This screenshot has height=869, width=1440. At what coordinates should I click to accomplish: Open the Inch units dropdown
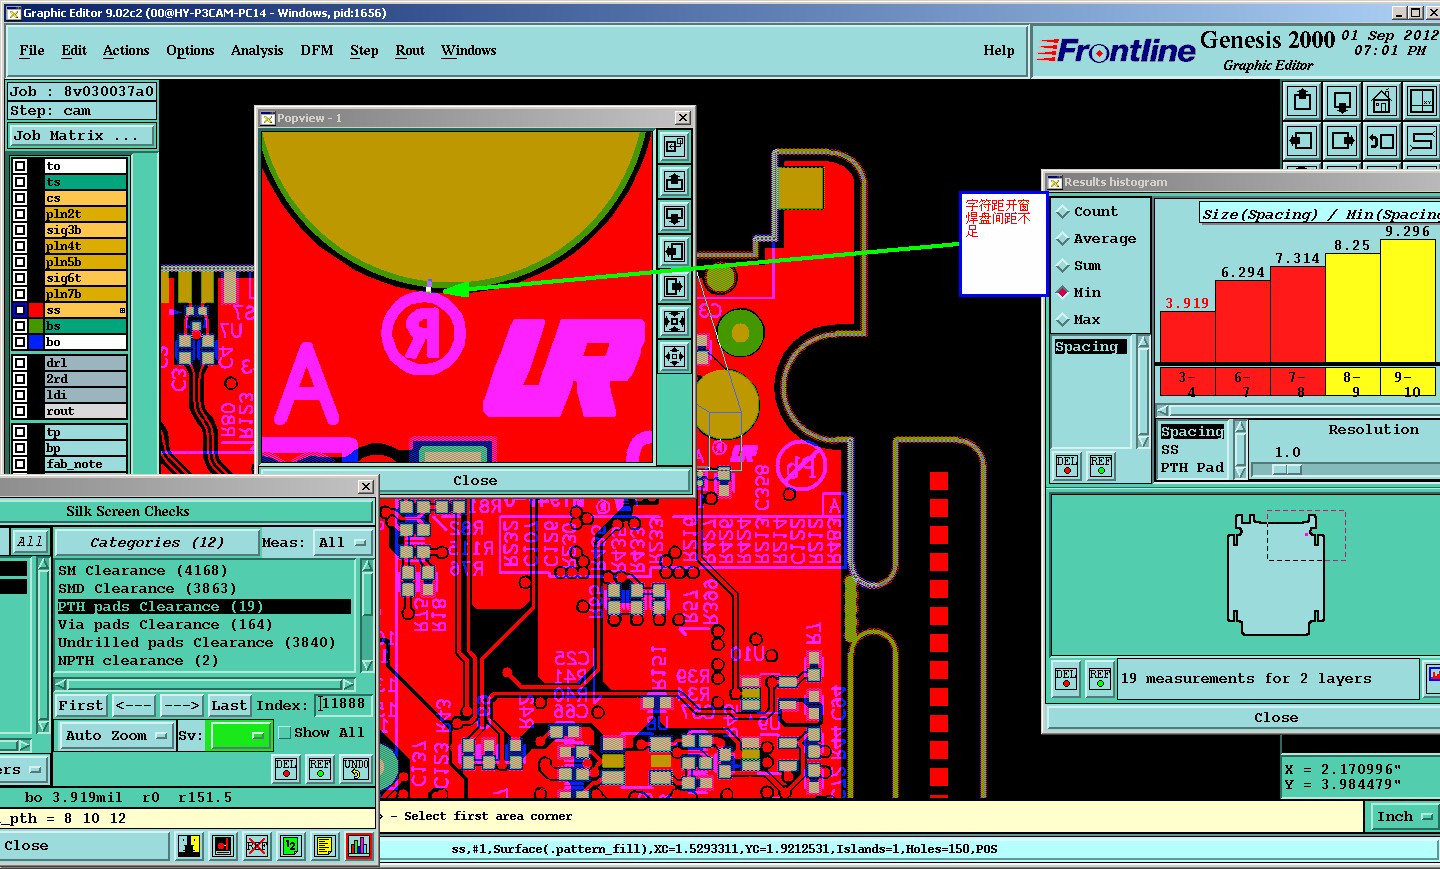point(1403,817)
